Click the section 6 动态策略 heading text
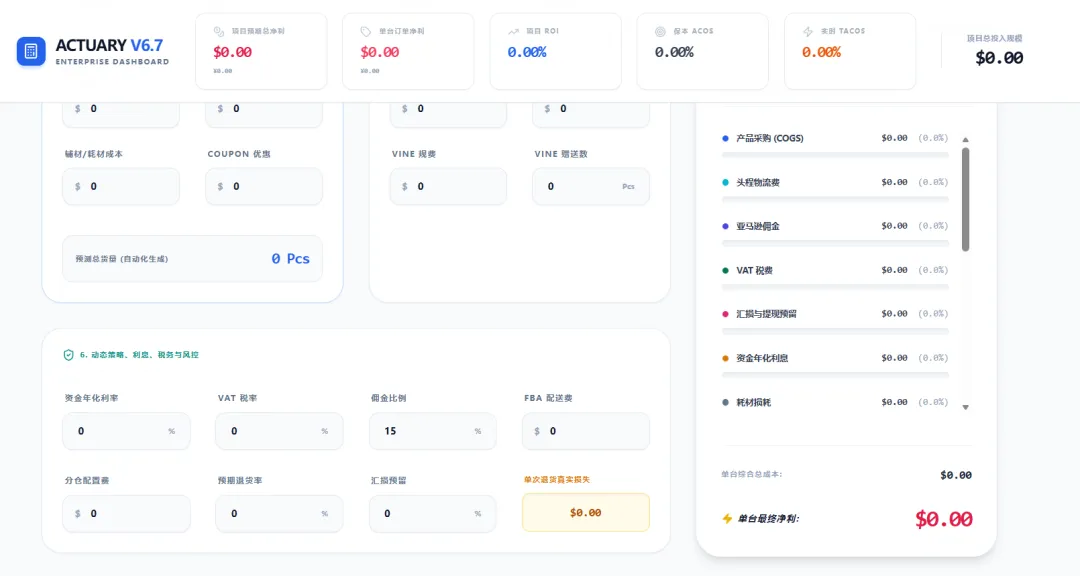The width and height of the screenshot is (1080, 576). click(x=139, y=355)
